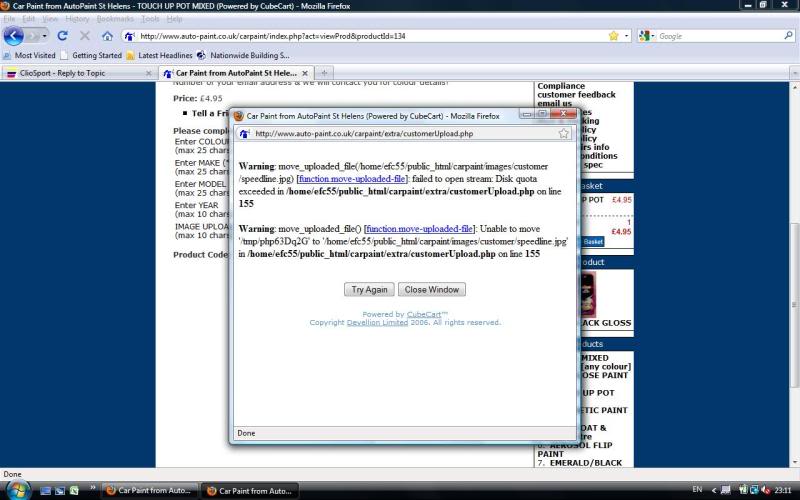The width and height of the screenshot is (800, 500).
Task: Bookmark this page with the star icon
Action: tap(613, 36)
